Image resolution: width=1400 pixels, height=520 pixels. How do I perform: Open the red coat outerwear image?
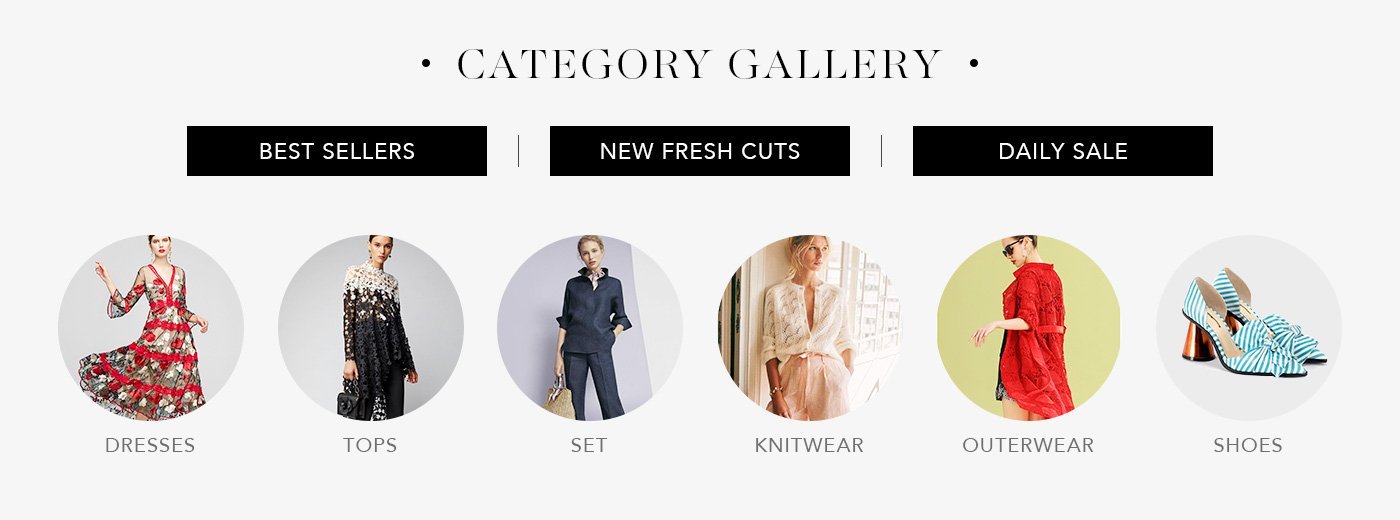coord(1029,328)
